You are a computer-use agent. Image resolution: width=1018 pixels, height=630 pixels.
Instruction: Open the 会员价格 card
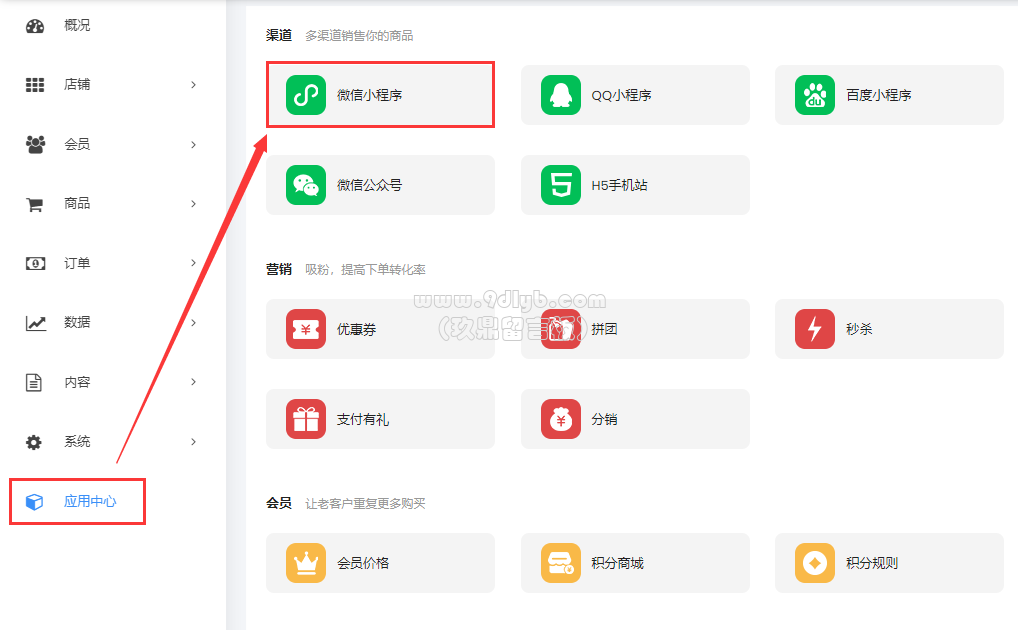[380, 563]
